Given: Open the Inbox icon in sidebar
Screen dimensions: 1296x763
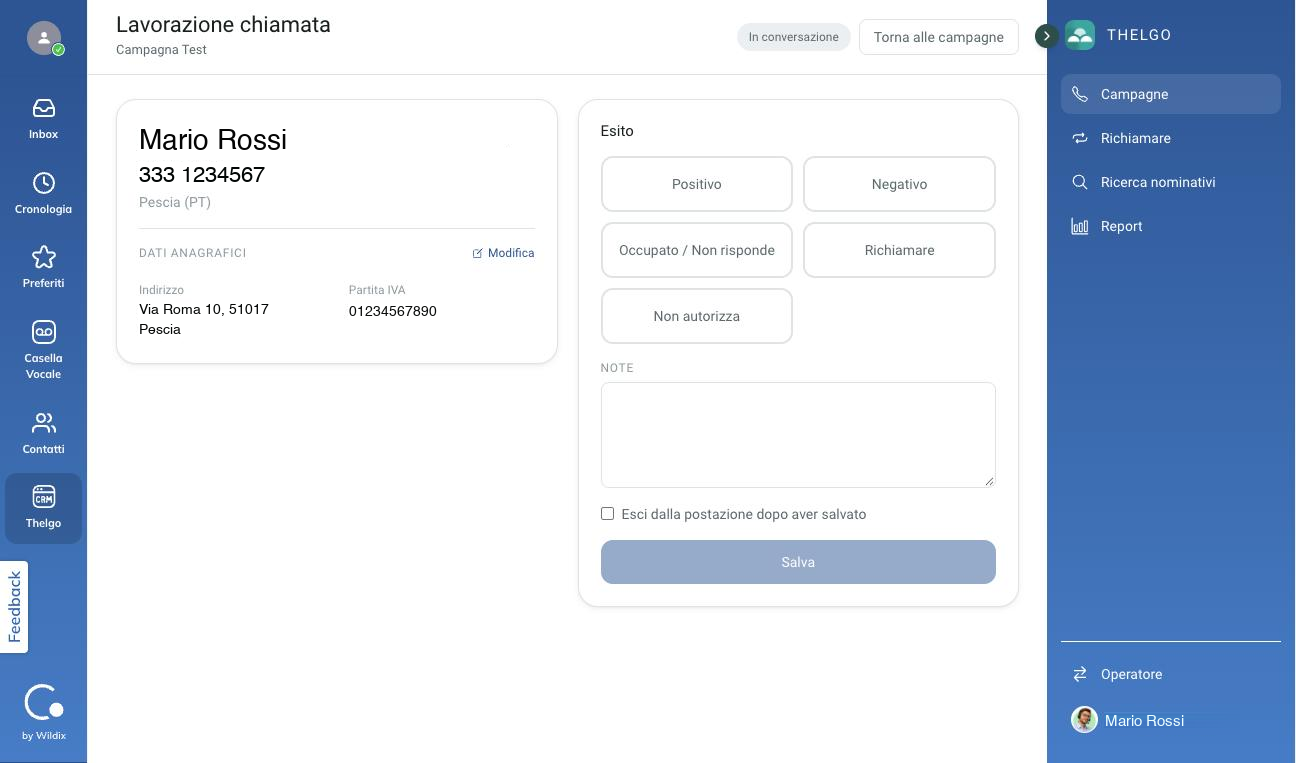Looking at the screenshot, I should pyautogui.click(x=43, y=108).
